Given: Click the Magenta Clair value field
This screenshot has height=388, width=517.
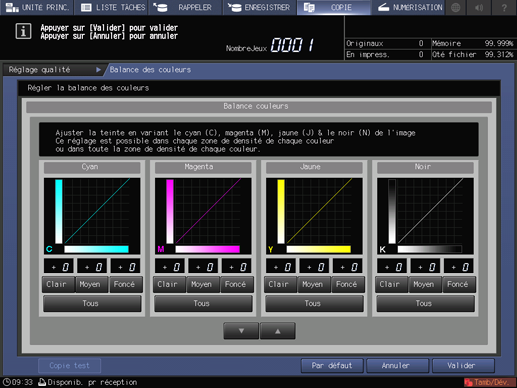Looking at the screenshot, I should pyautogui.click(x=170, y=266).
